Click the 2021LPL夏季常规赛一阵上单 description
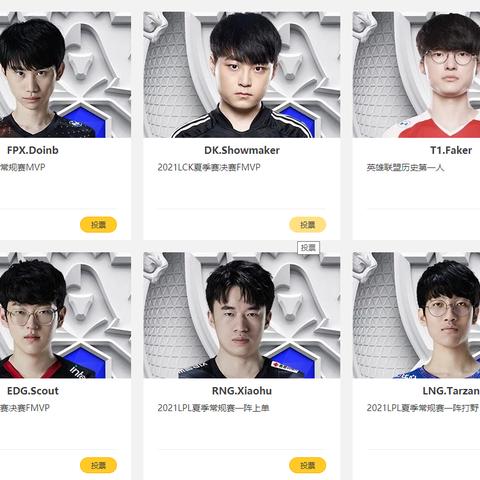Image resolution: width=480 pixels, height=480 pixels. click(213, 408)
